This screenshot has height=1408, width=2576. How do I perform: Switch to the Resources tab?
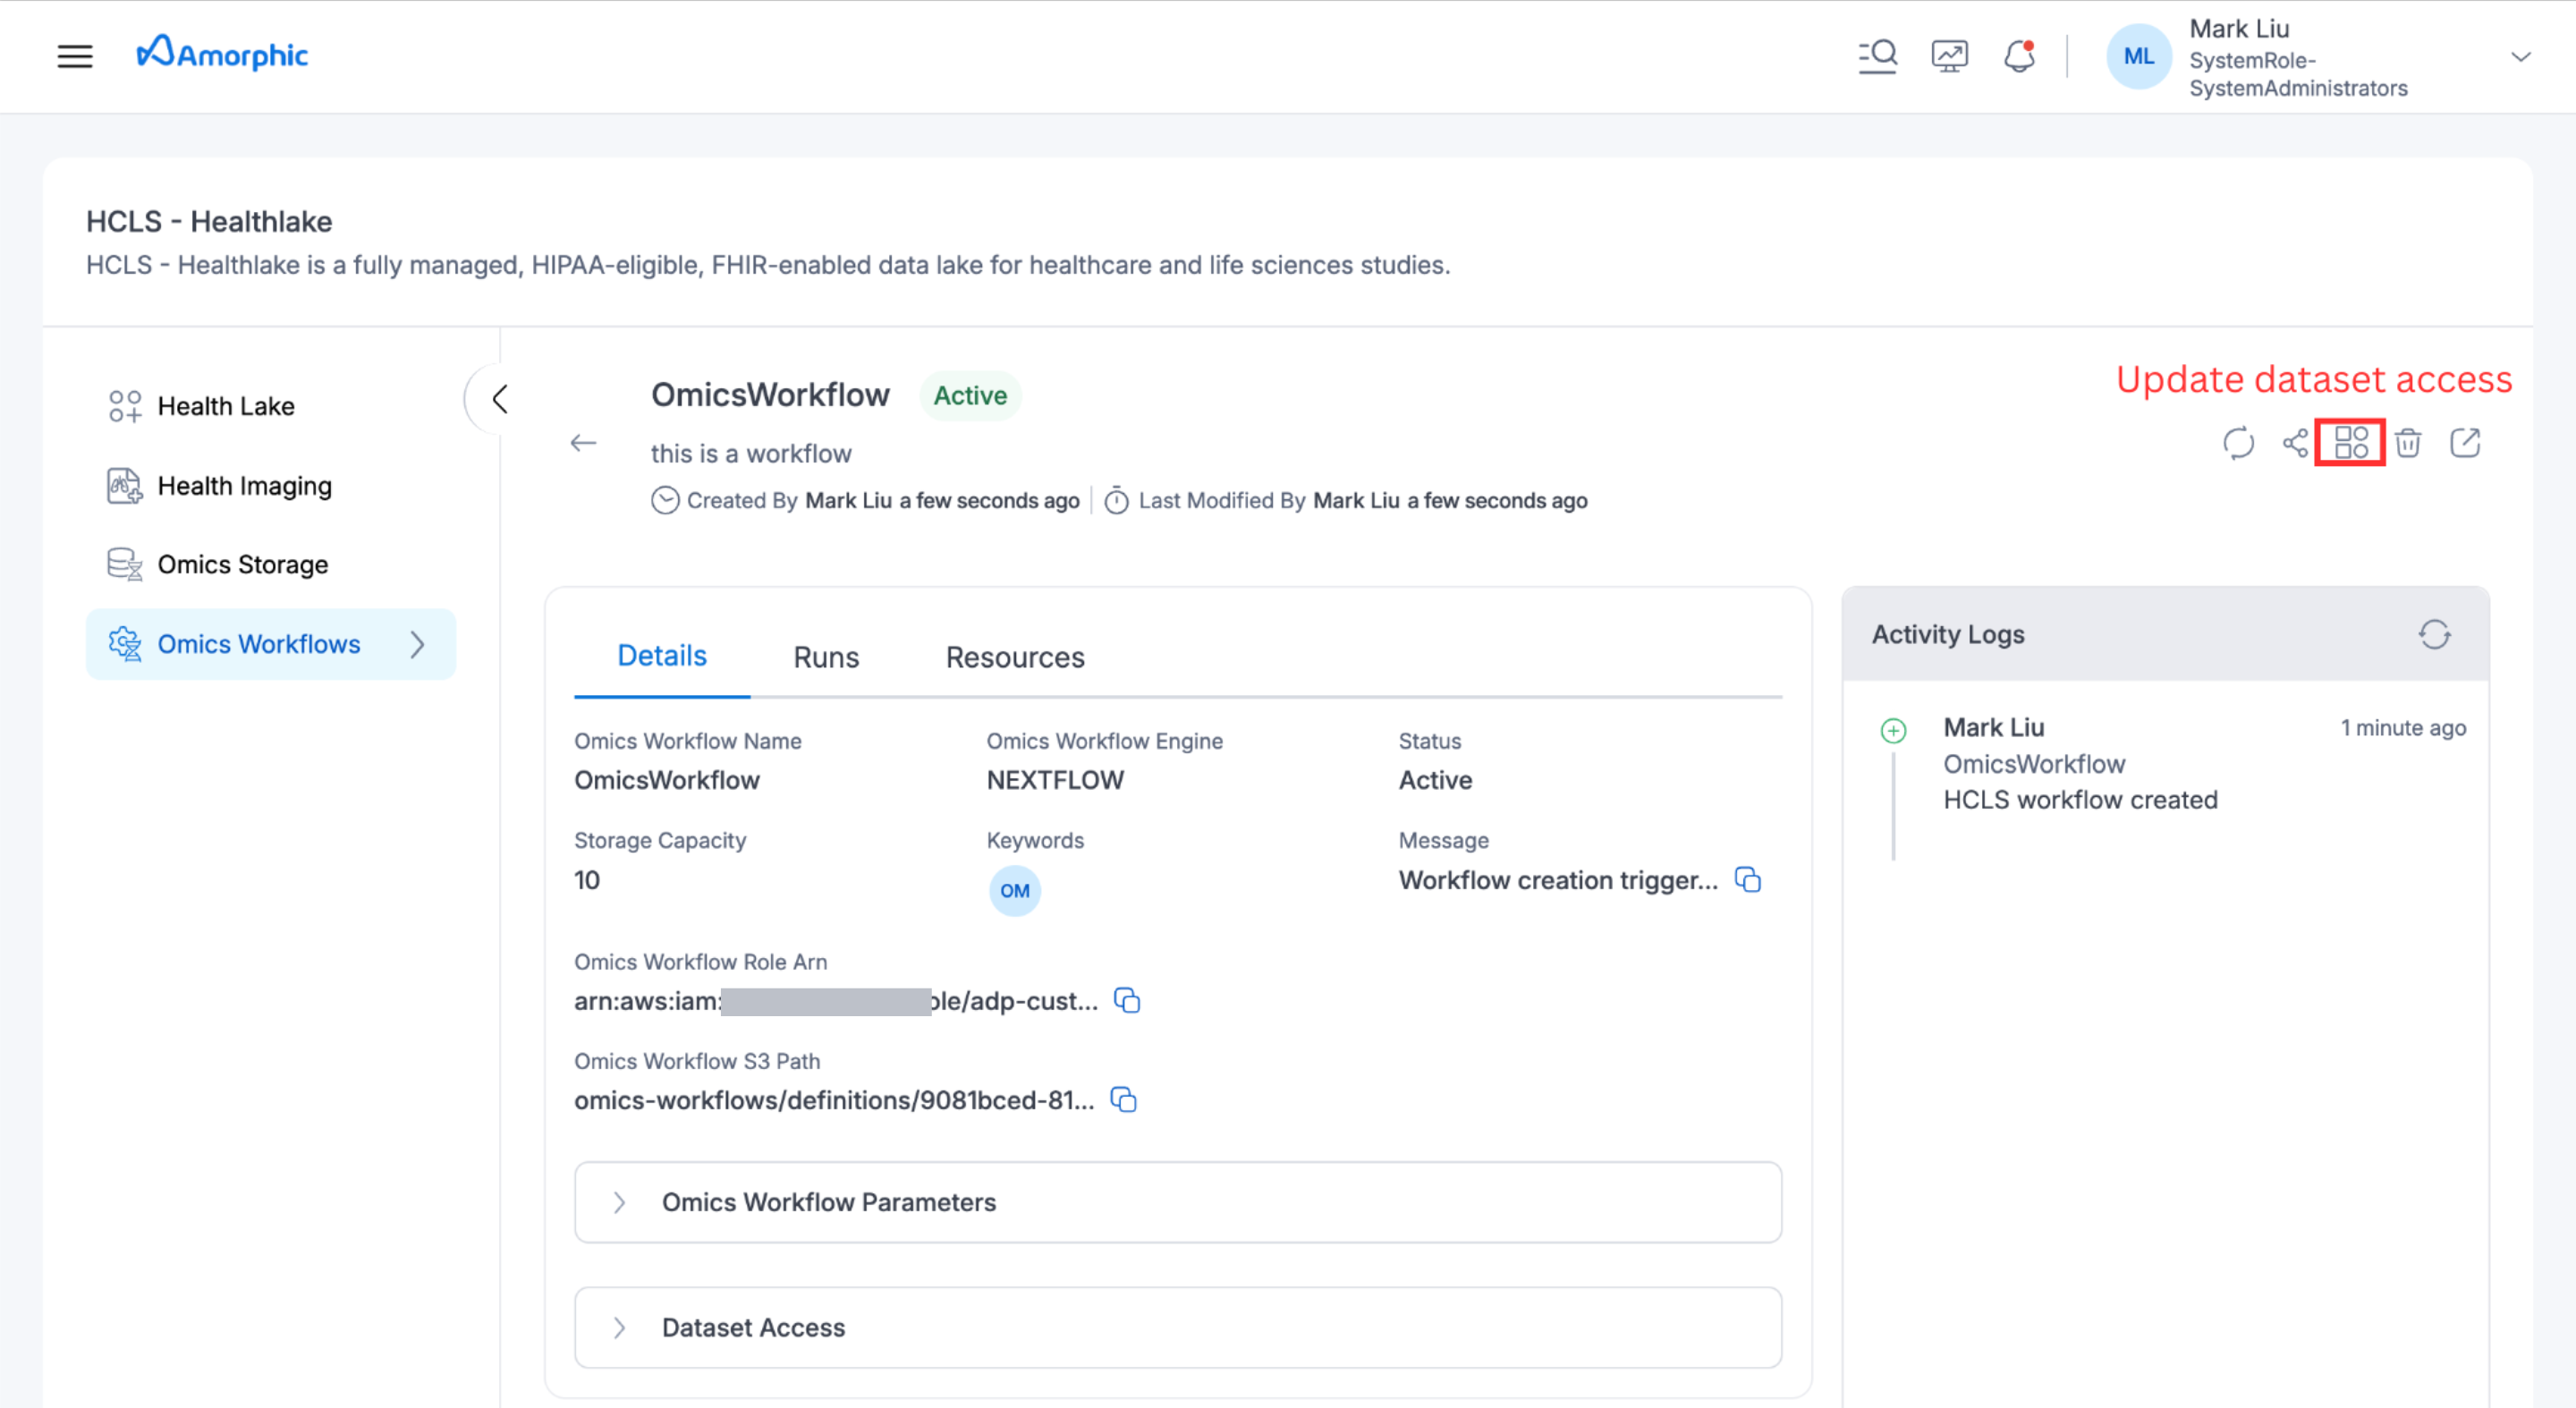coord(1014,657)
